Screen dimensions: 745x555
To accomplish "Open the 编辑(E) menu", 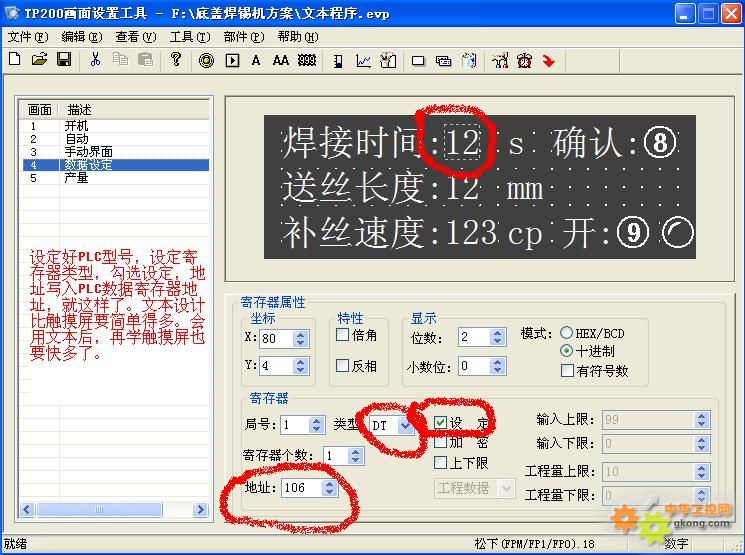I will point(82,37).
